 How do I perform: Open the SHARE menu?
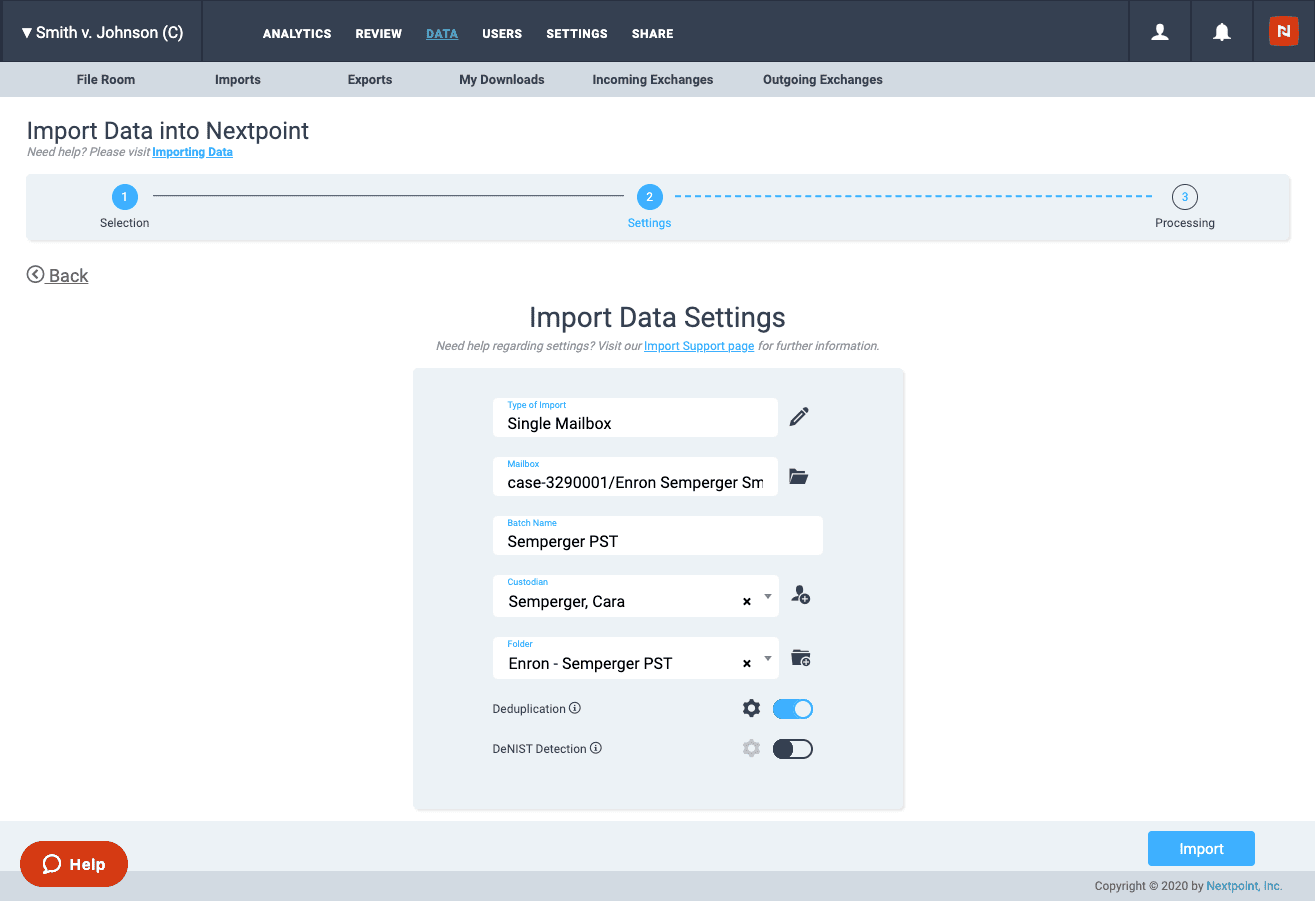(652, 34)
